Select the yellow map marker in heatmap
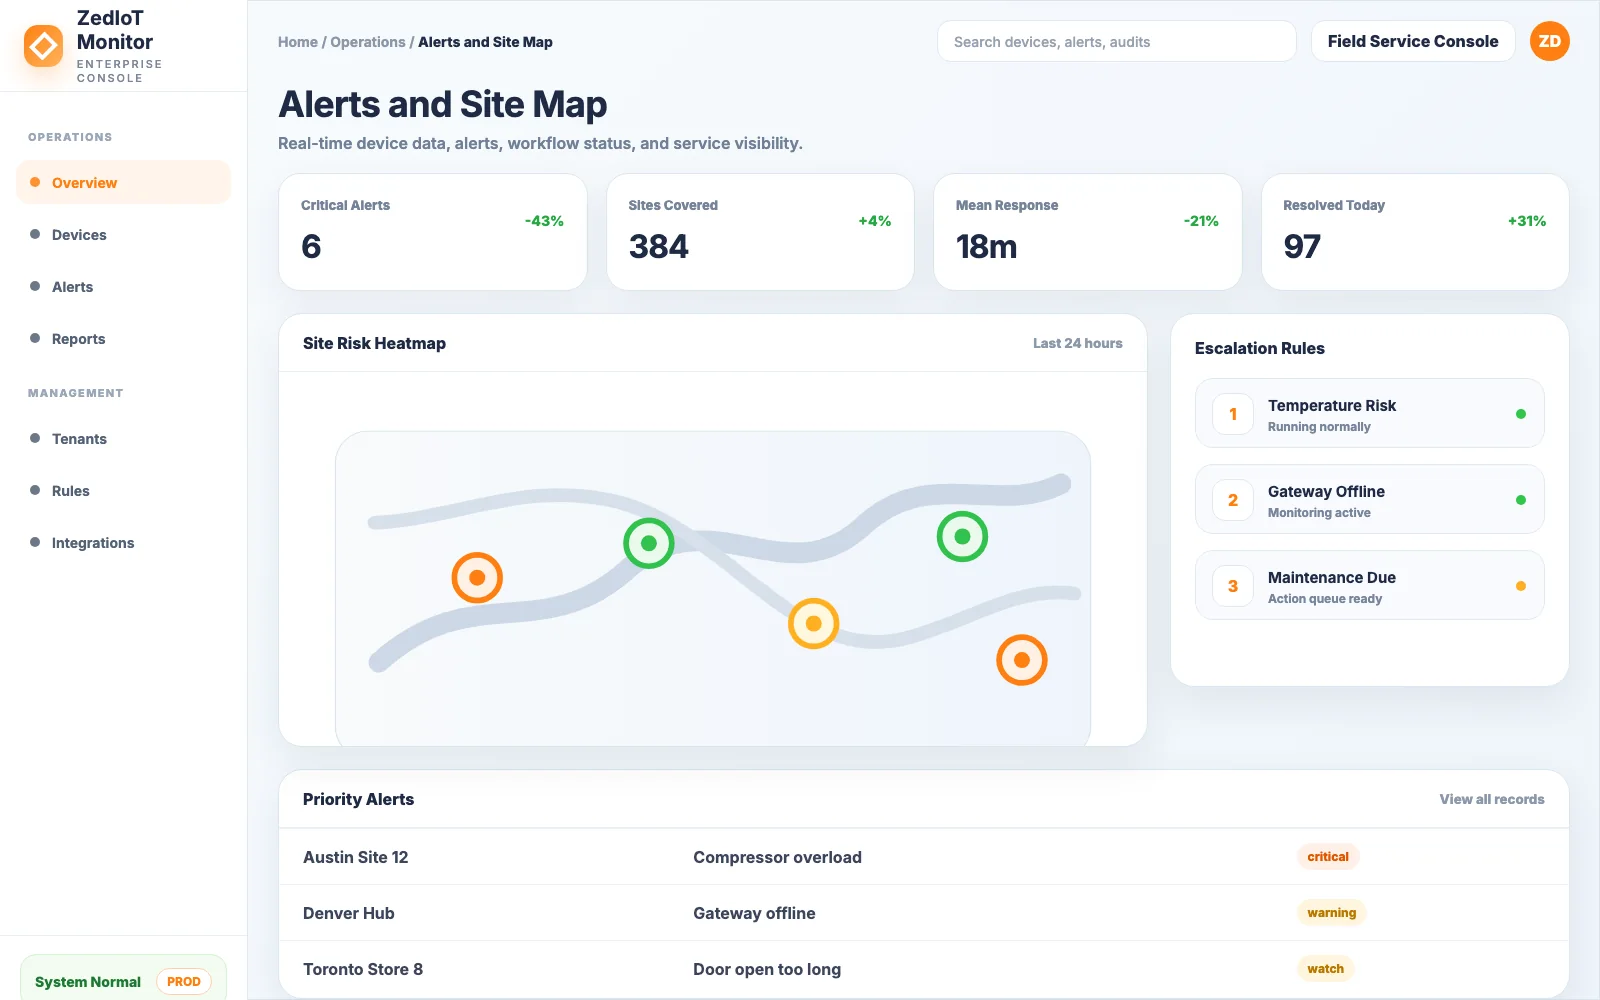The width and height of the screenshot is (1600, 1000). pos(813,623)
